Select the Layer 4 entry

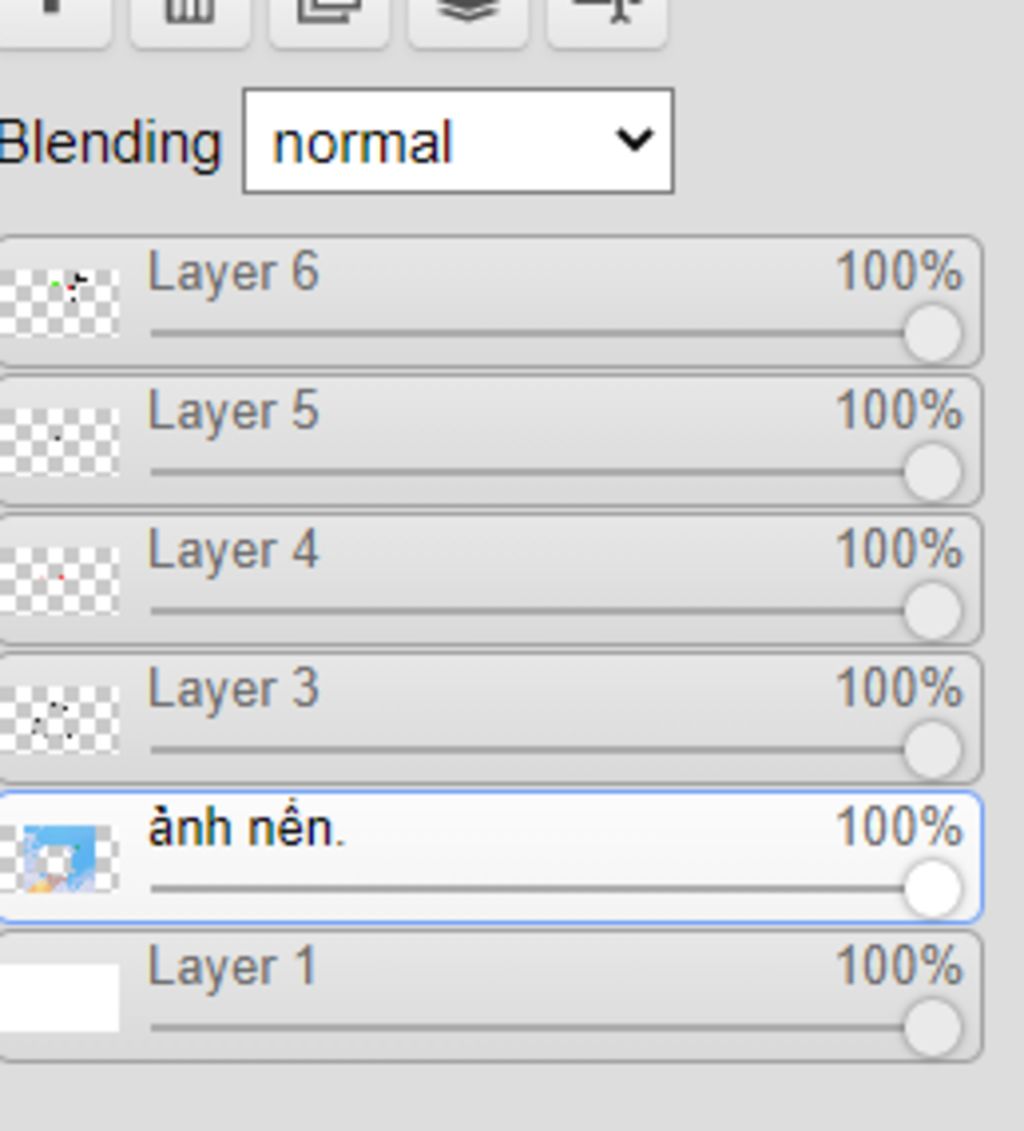[233, 550]
